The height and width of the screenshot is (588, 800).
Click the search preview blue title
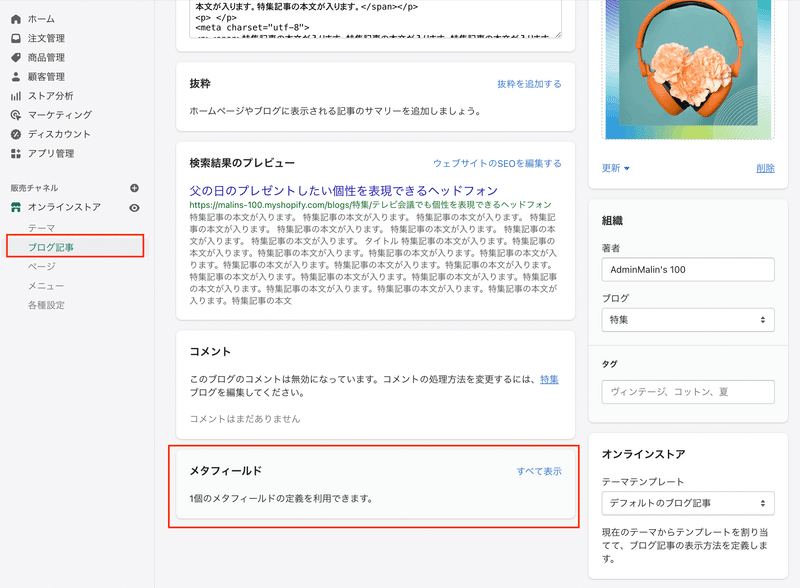343,190
